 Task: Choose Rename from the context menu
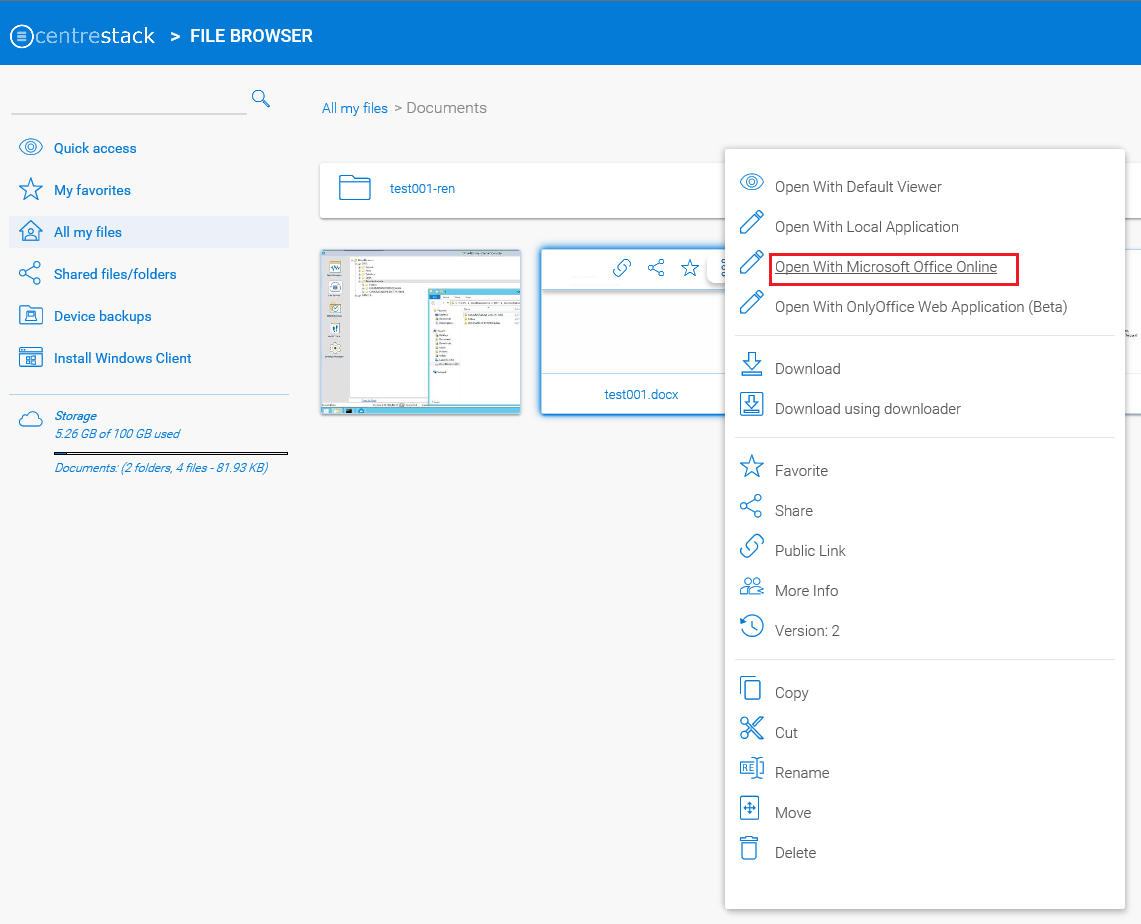tap(802, 773)
